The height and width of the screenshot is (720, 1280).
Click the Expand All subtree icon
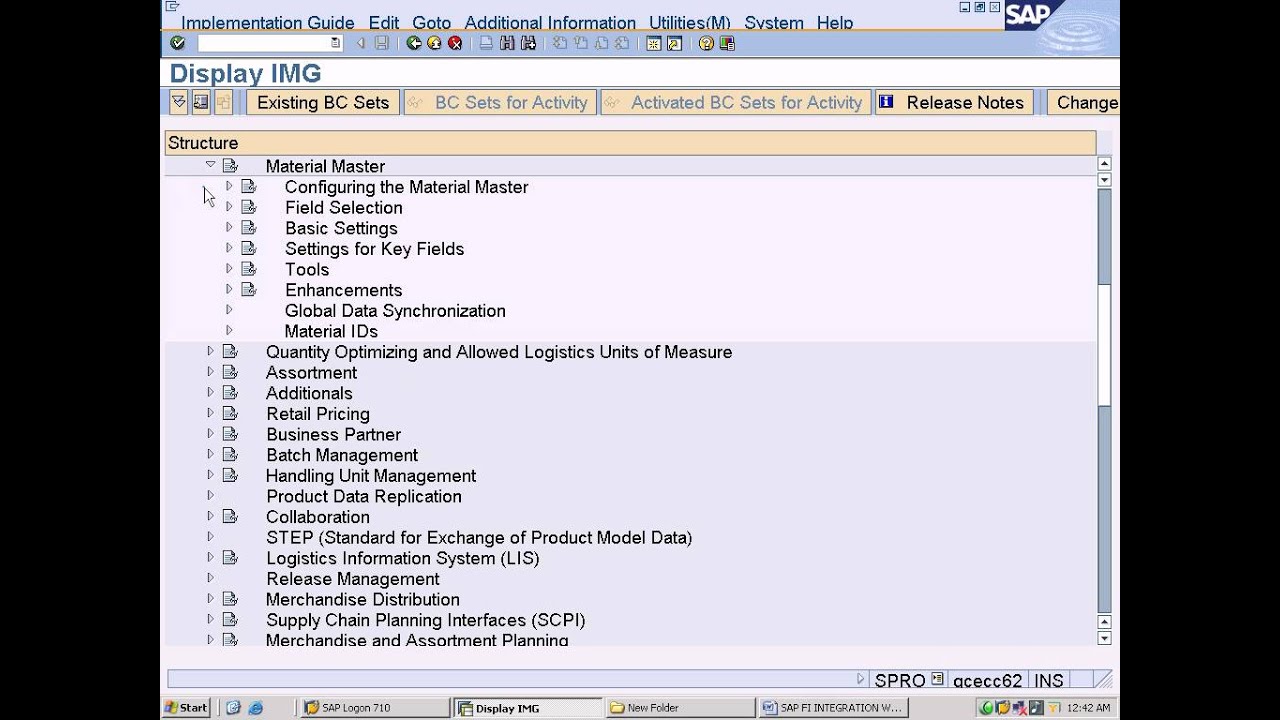click(x=178, y=102)
